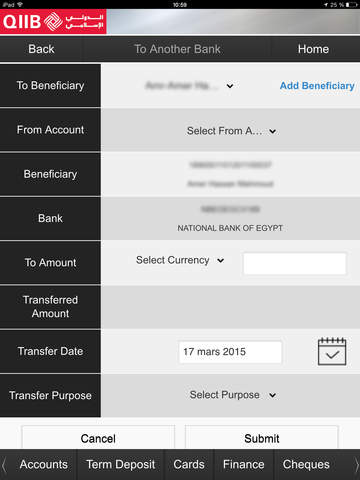Expand the Select Purpose dropdown
Viewport: 360px width, 480px height.
coord(233,395)
